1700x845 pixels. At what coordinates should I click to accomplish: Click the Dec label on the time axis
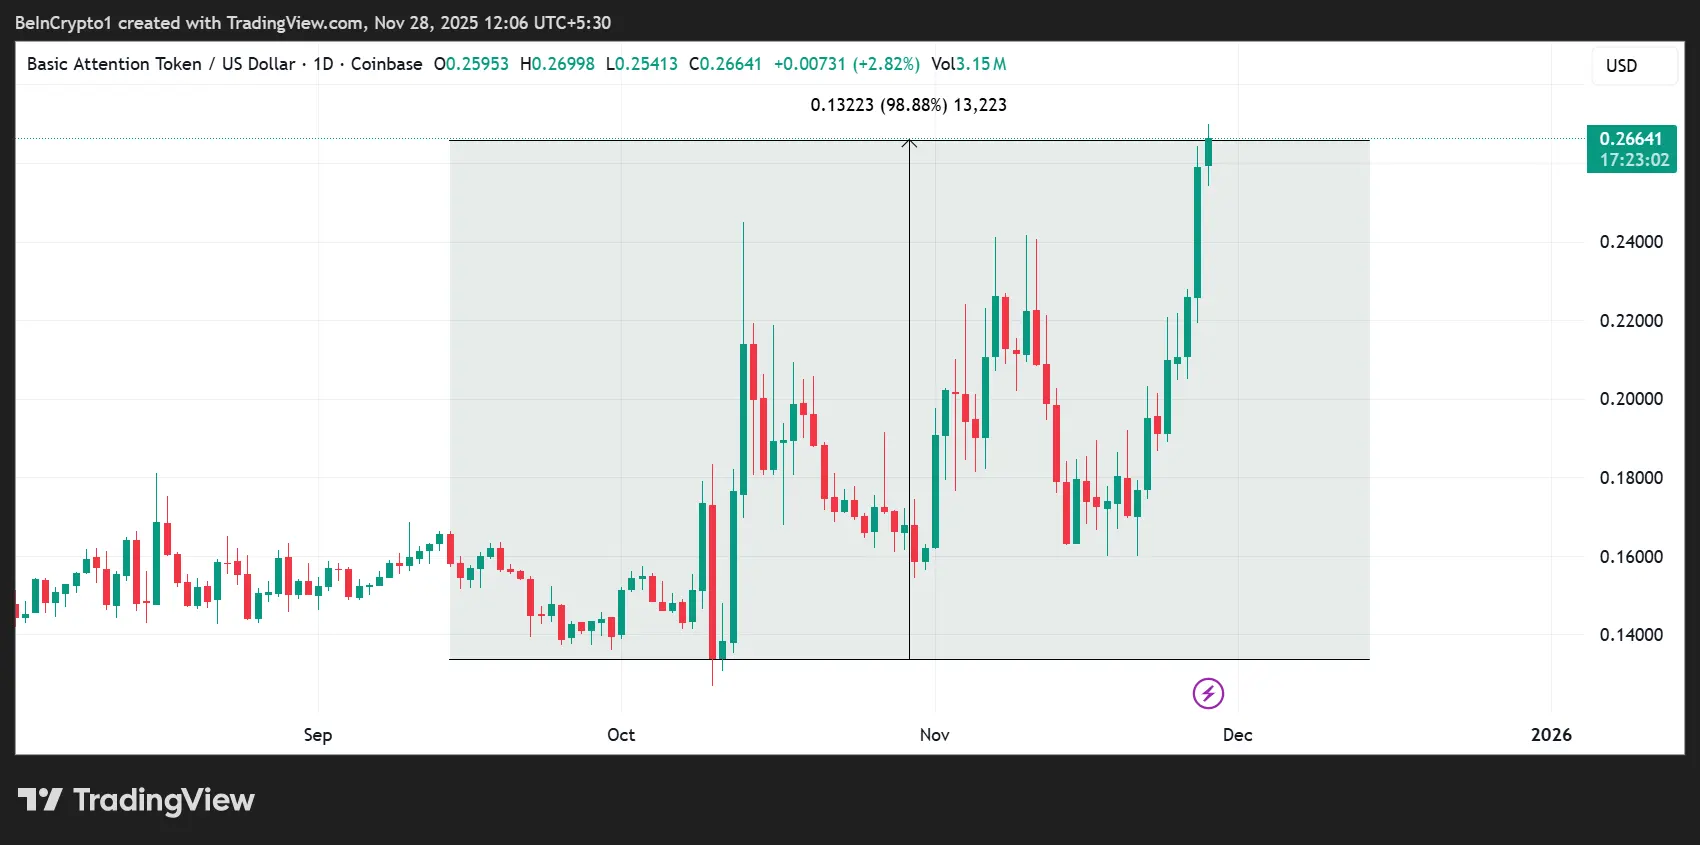[x=1237, y=735]
